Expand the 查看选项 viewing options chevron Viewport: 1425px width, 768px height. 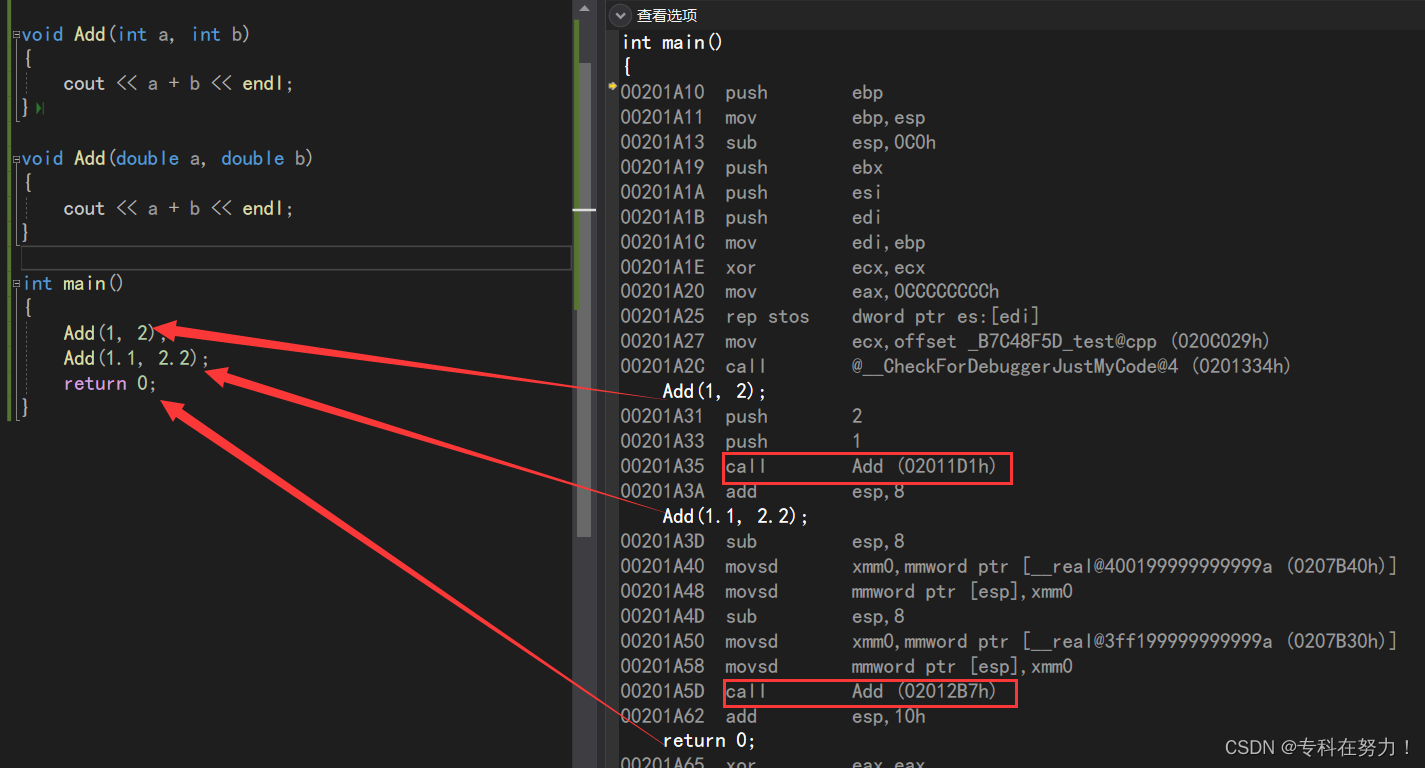[x=621, y=15]
